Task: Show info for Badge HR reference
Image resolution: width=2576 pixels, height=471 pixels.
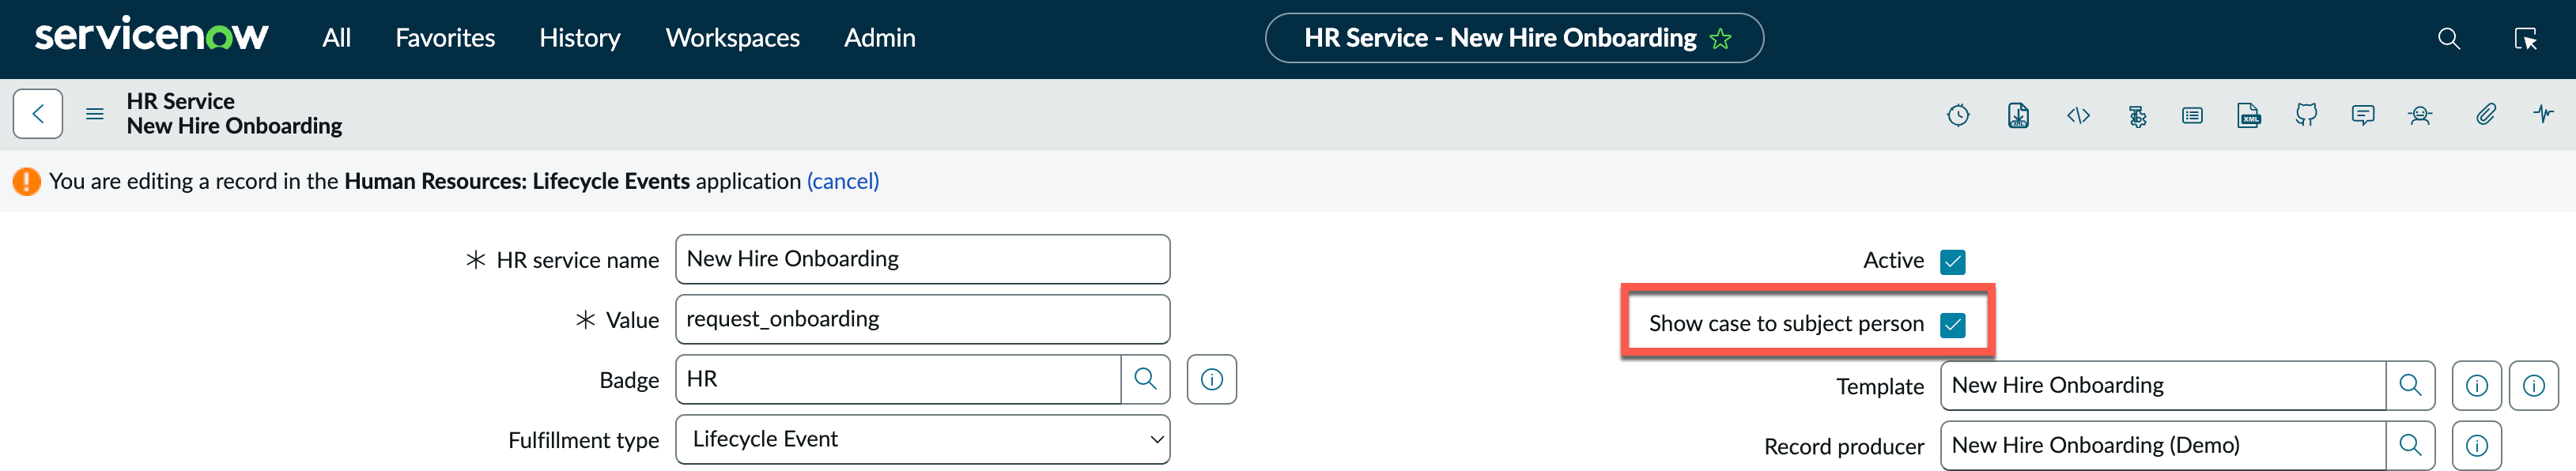Action: (1212, 379)
